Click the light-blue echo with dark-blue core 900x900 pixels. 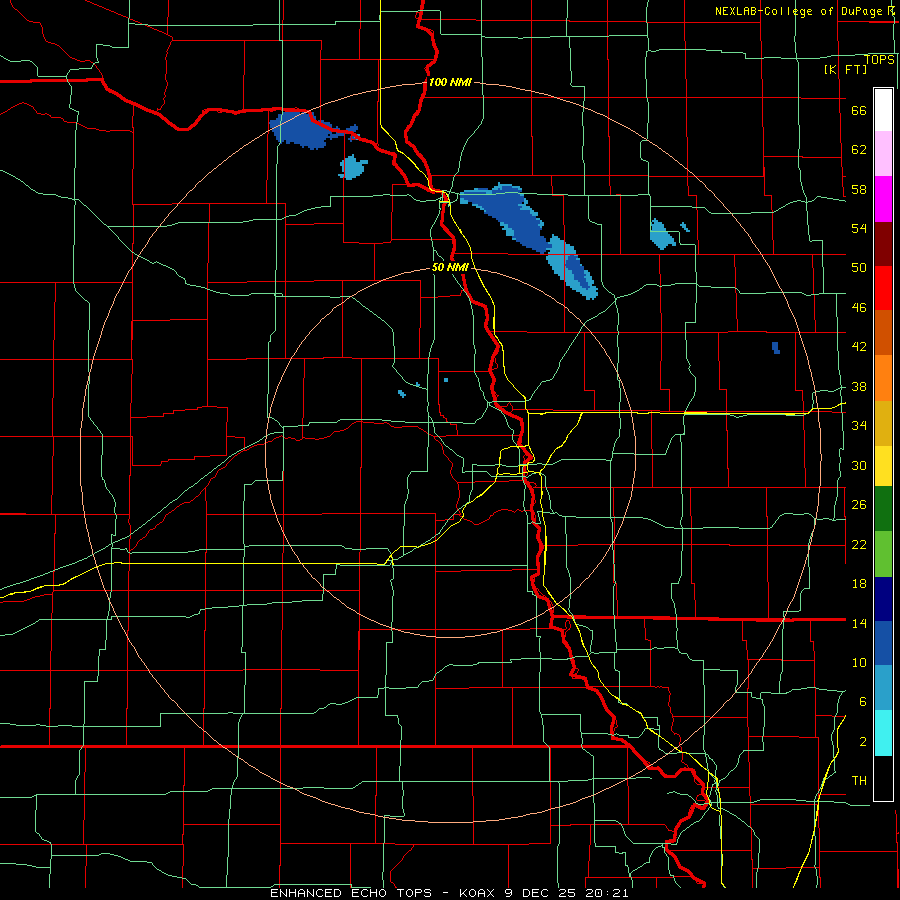[571, 266]
